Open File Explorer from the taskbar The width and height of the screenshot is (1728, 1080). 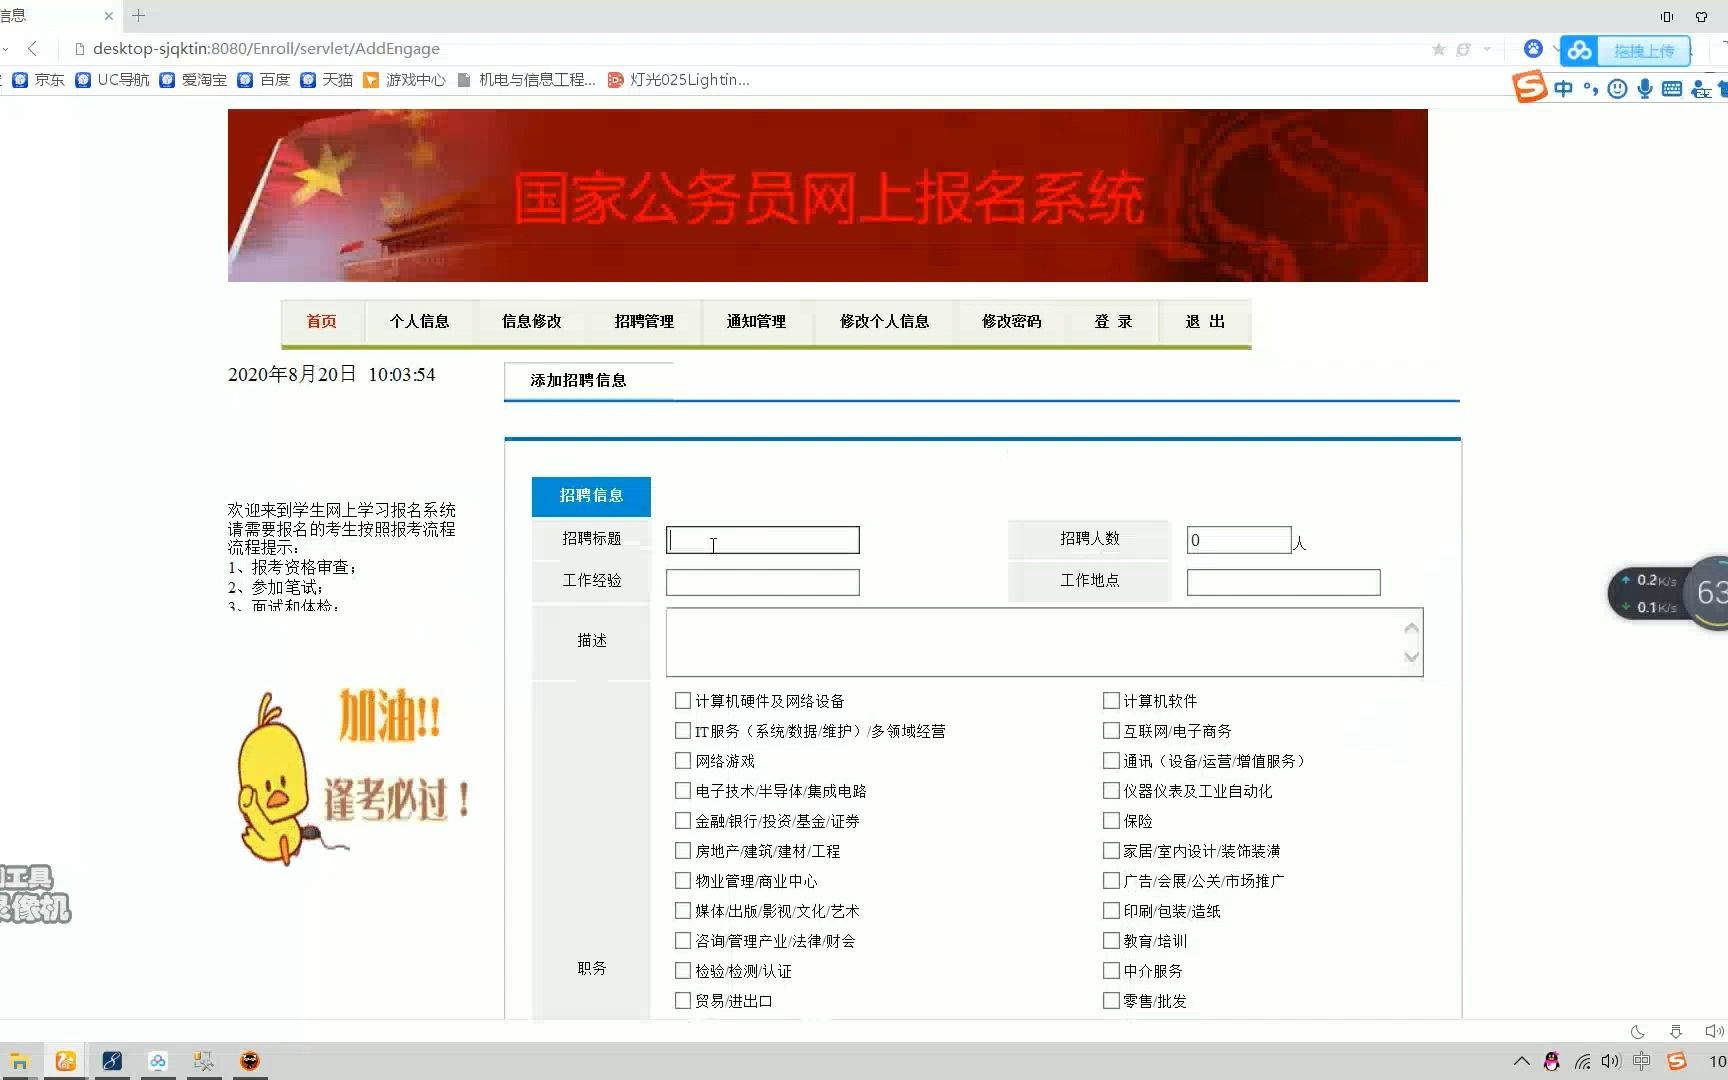pos(20,1060)
